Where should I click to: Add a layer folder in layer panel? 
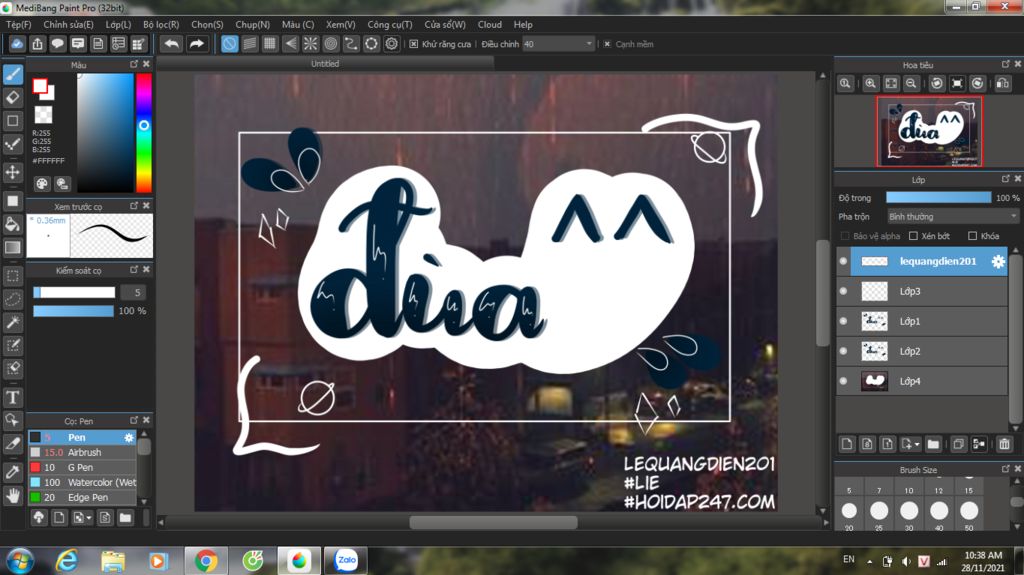pos(933,444)
